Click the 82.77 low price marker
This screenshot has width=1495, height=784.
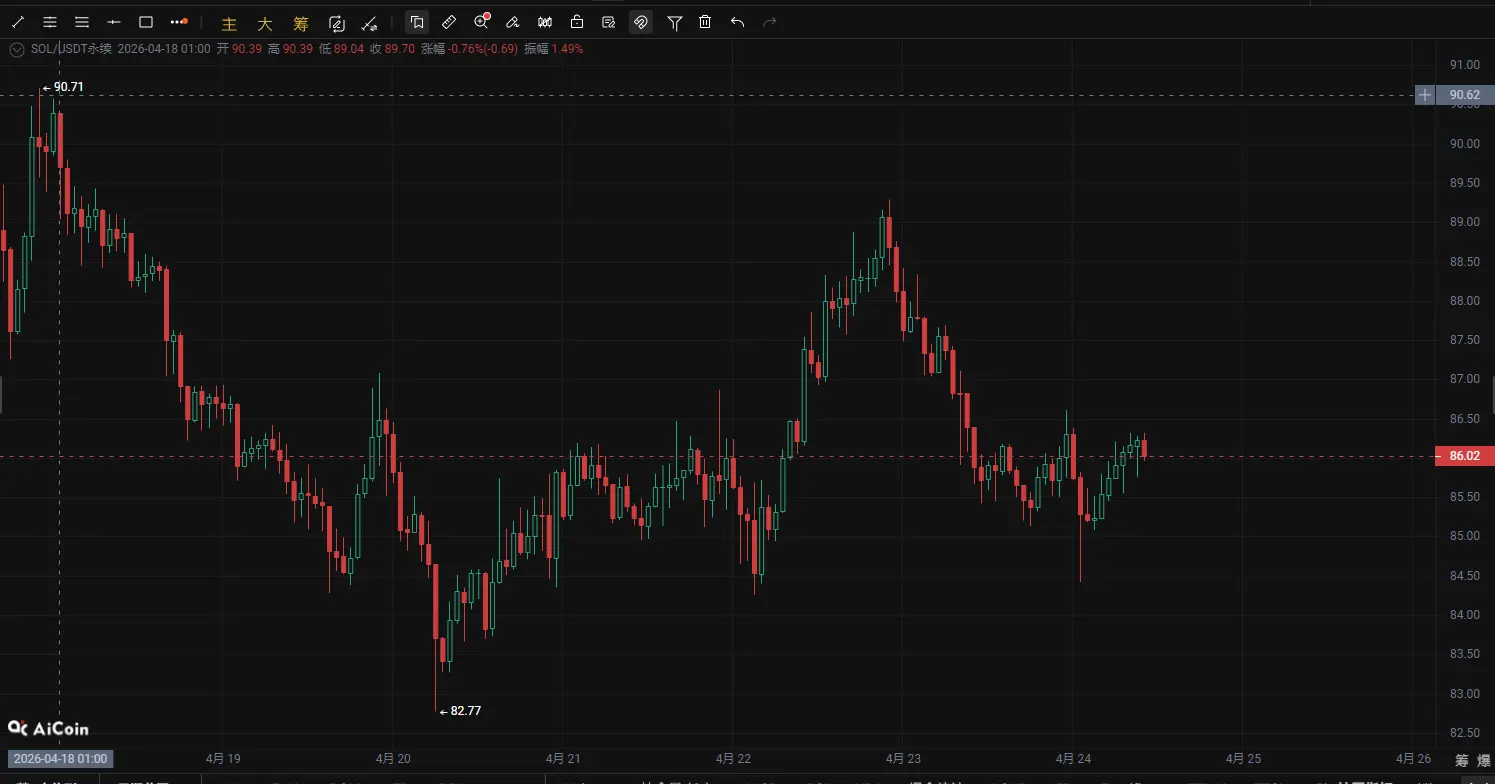click(461, 711)
